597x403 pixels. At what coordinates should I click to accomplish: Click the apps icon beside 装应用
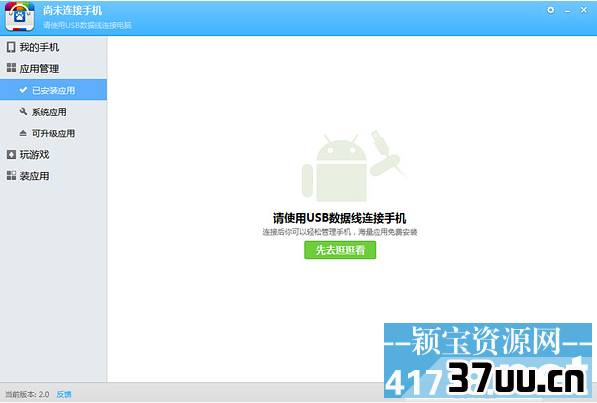click(x=11, y=176)
